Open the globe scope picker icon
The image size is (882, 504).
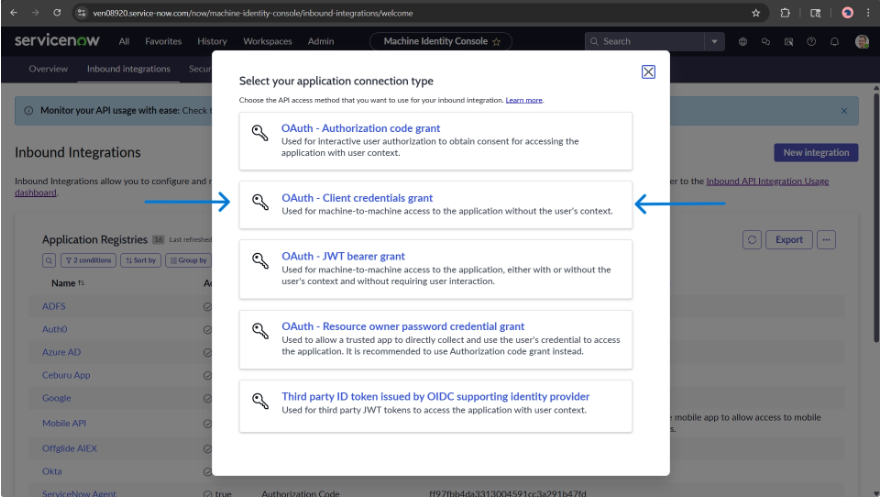coord(742,42)
